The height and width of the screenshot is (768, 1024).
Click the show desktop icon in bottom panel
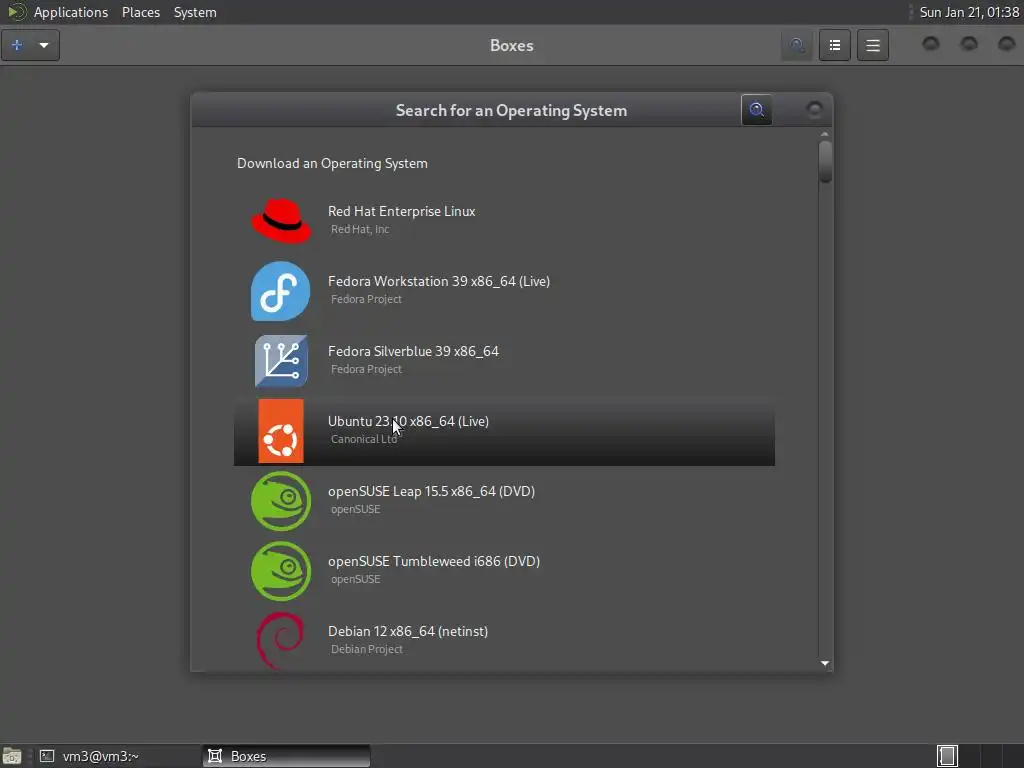[12, 756]
